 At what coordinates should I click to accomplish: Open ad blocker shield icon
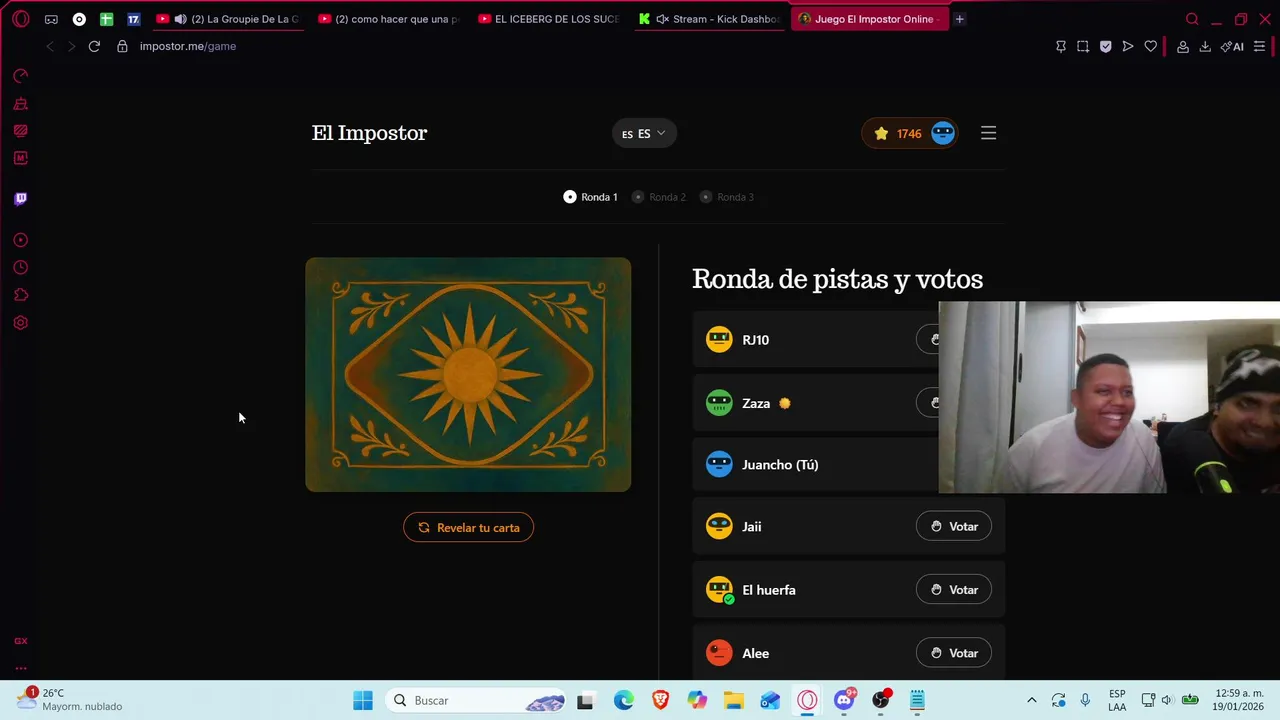click(x=1105, y=46)
